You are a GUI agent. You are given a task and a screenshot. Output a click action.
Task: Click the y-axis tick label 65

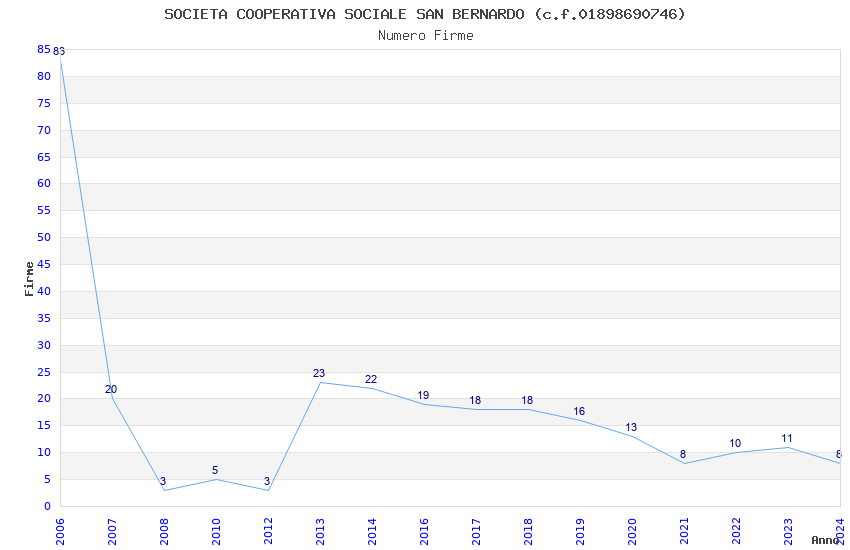click(x=44, y=157)
